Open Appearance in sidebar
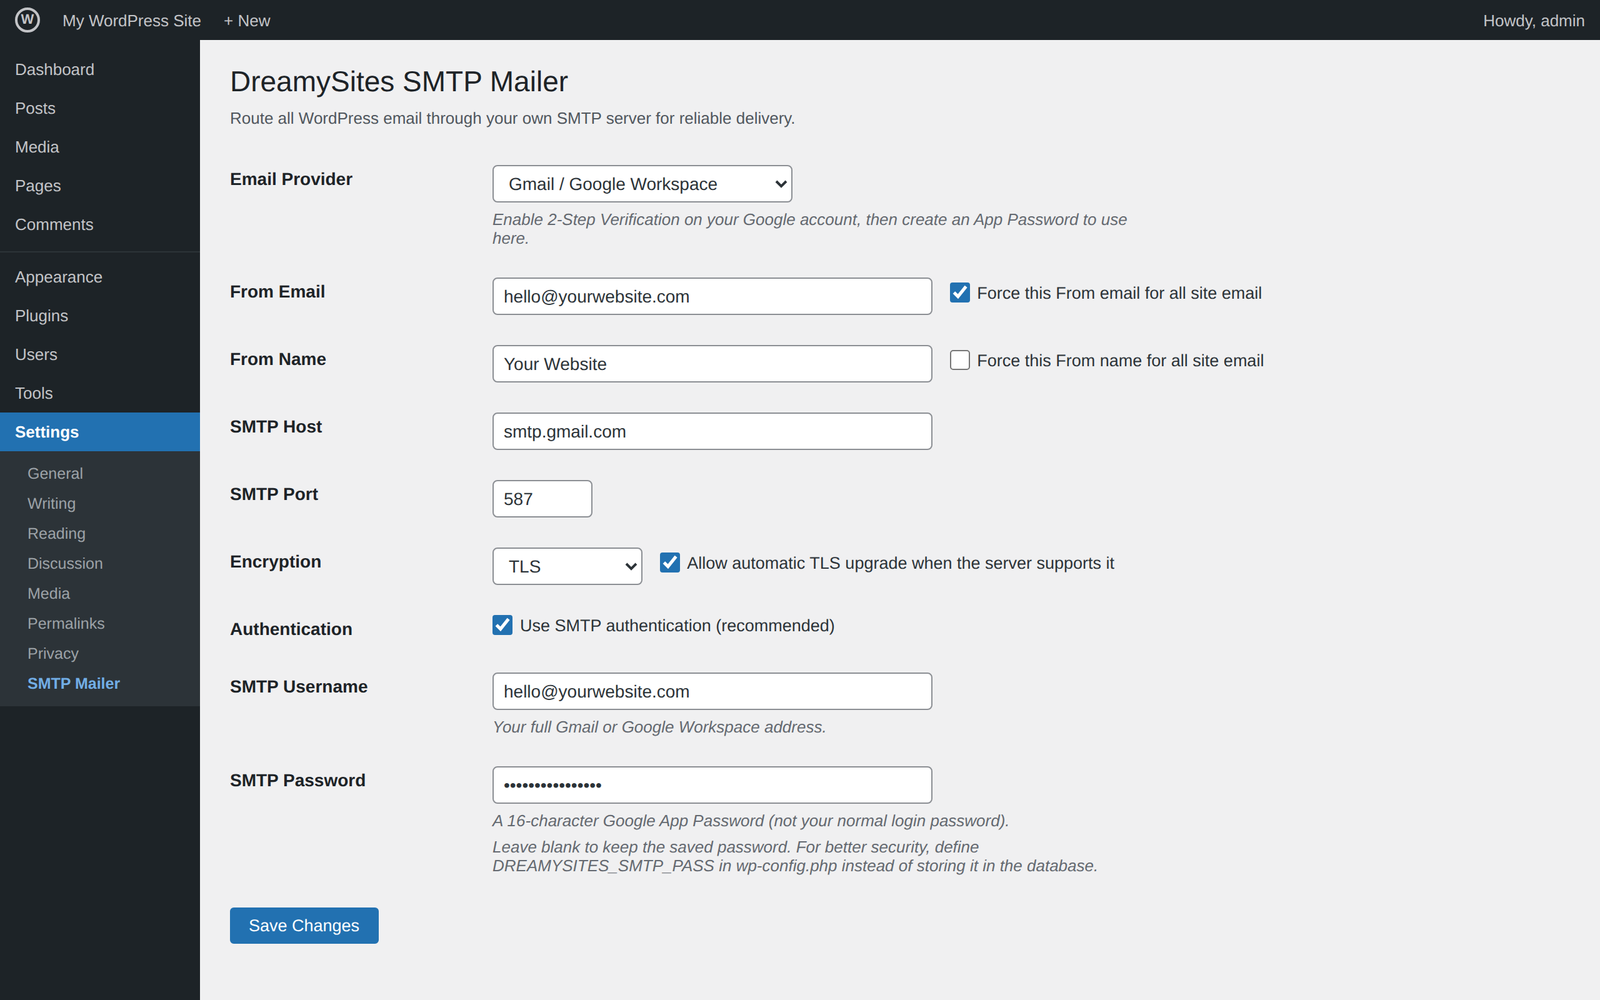Screen dimensions: 1600x1000 pos(100,277)
